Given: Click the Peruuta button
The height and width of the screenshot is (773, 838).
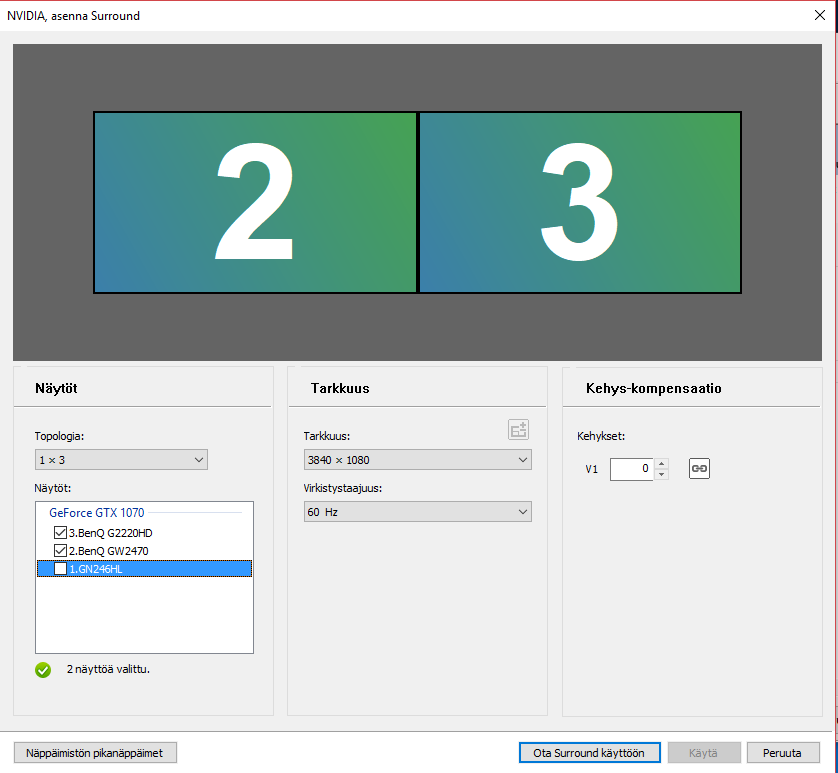Looking at the screenshot, I should pyautogui.click(x=782, y=753).
